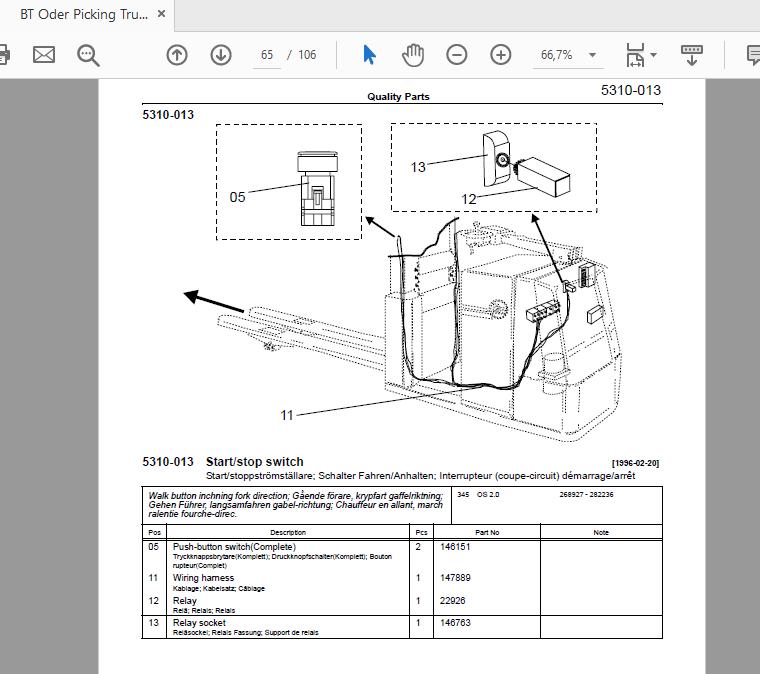Open the find text magnifier tool

[88, 55]
